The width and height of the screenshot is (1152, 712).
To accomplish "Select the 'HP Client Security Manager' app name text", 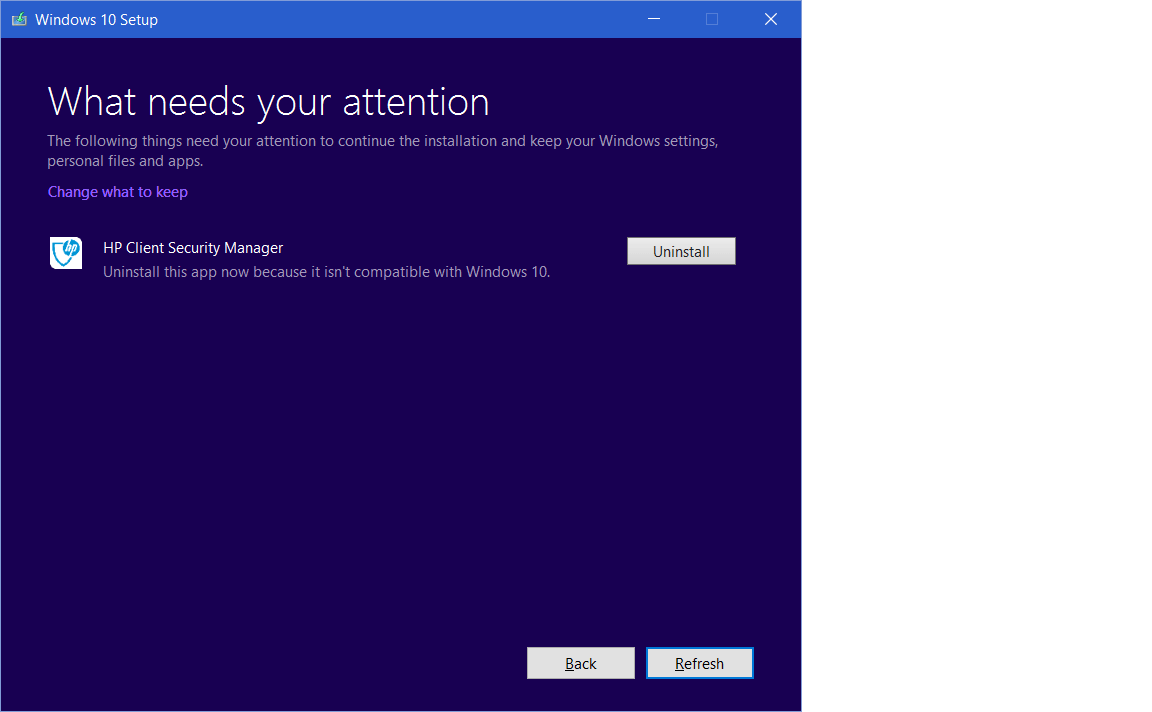I will click(193, 248).
